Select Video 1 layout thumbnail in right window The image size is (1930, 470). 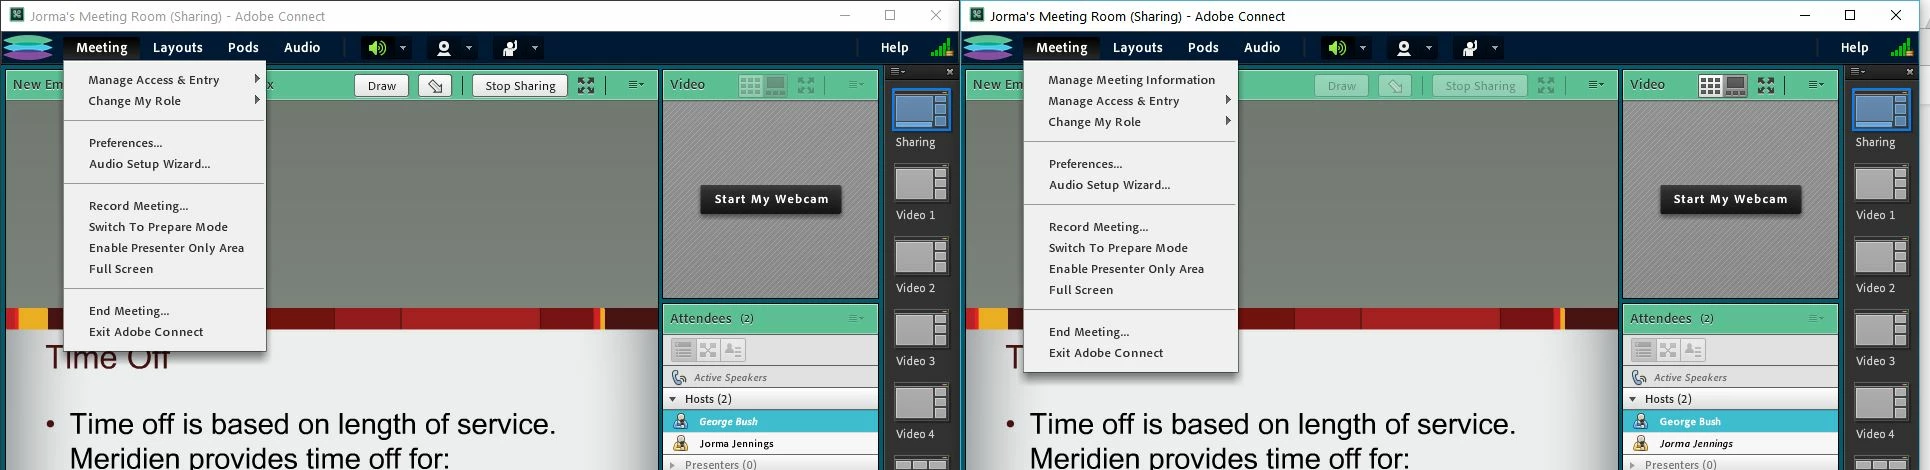(1880, 184)
